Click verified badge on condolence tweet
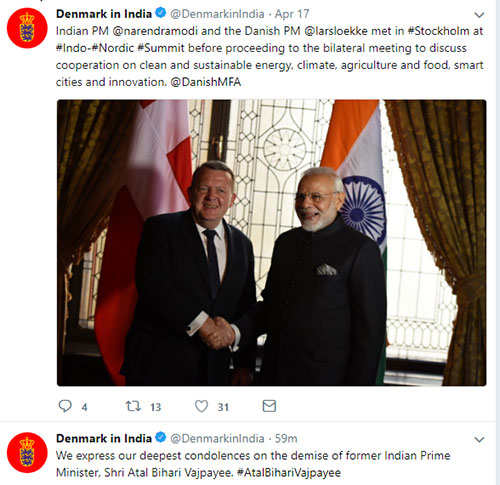Image resolution: width=500 pixels, height=485 pixels. pos(161,437)
